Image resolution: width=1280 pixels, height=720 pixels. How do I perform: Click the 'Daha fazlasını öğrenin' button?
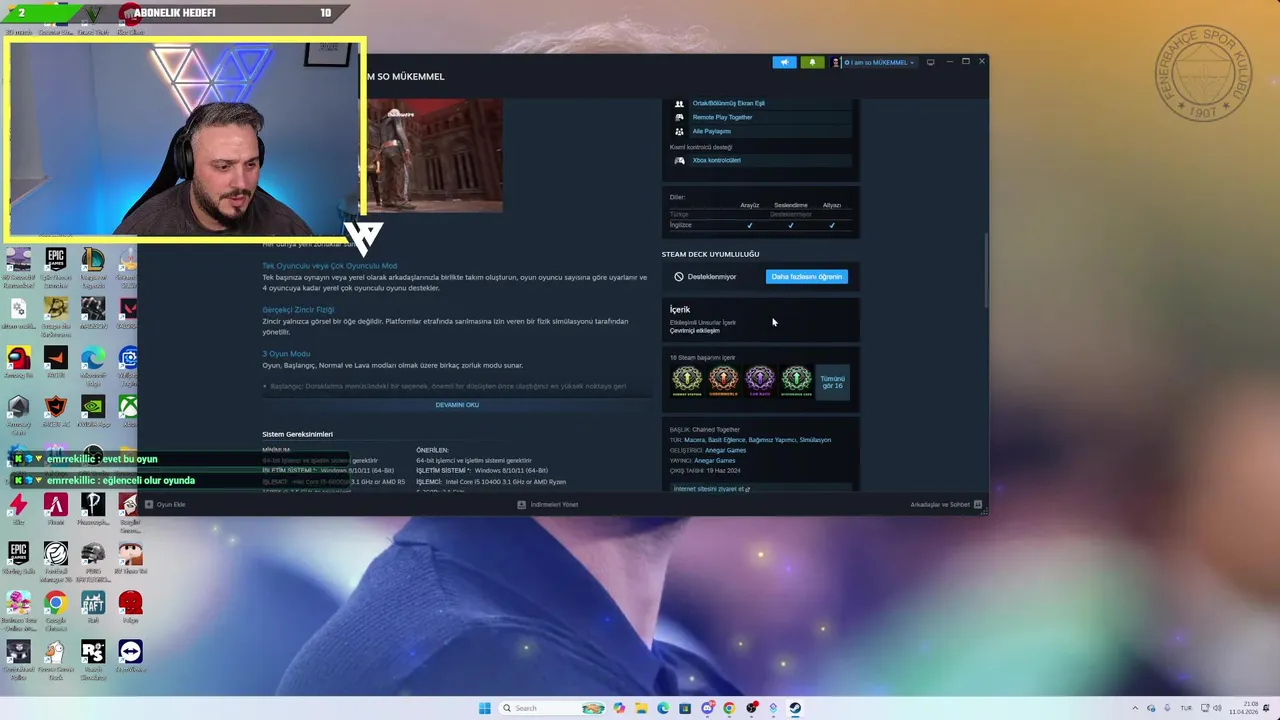806,277
